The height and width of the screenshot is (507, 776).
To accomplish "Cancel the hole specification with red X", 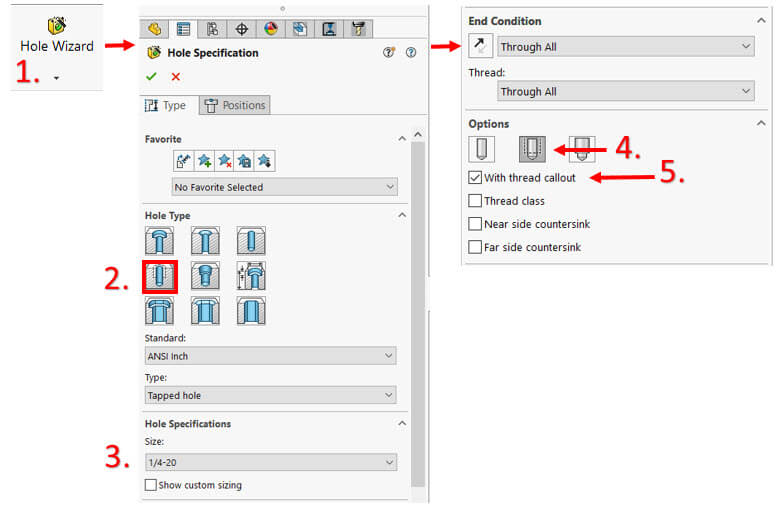I will (176, 77).
